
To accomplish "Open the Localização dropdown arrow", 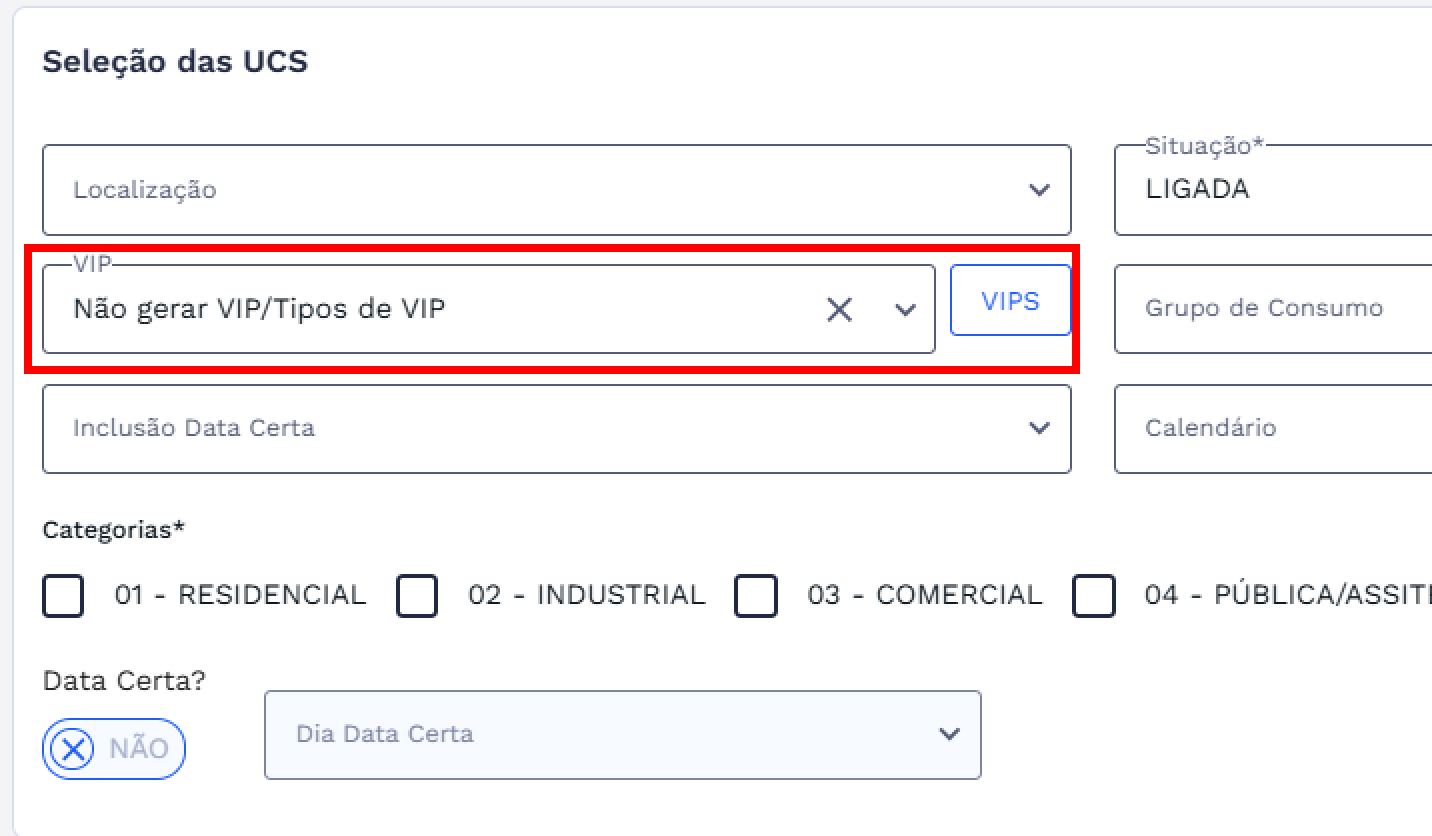I will click(1040, 190).
